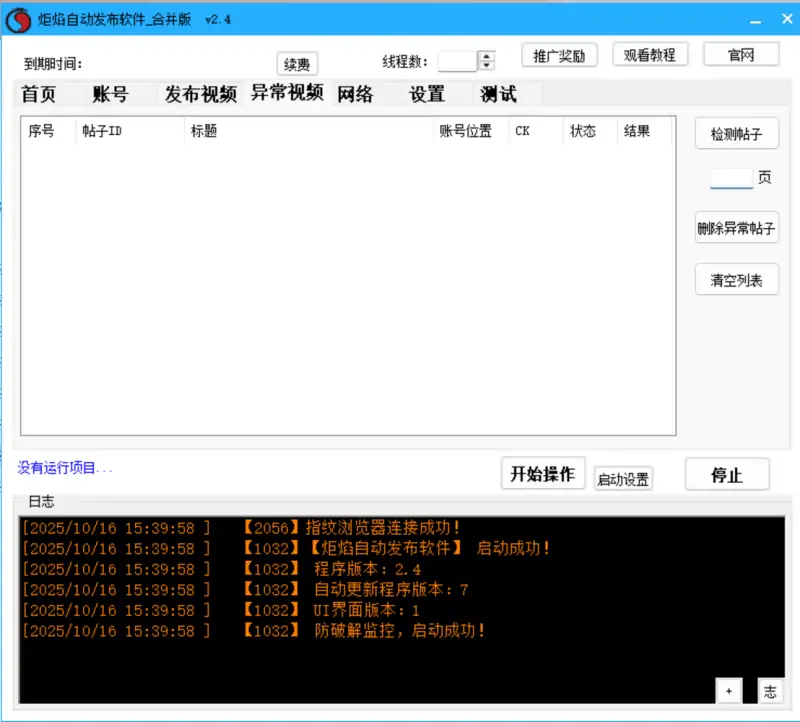
Task: Open the 账号 tab
Action: (110, 95)
